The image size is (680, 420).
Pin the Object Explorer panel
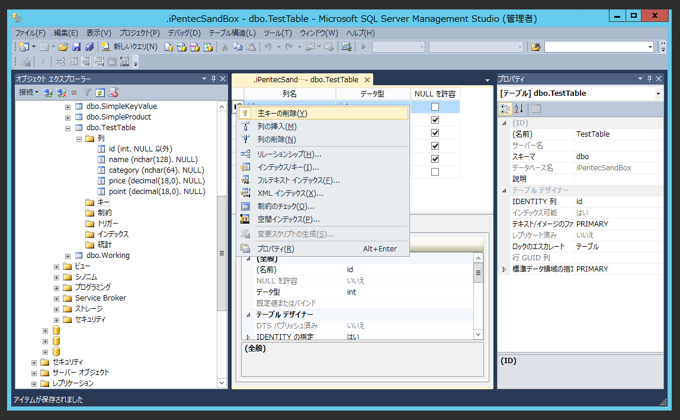click(213, 79)
